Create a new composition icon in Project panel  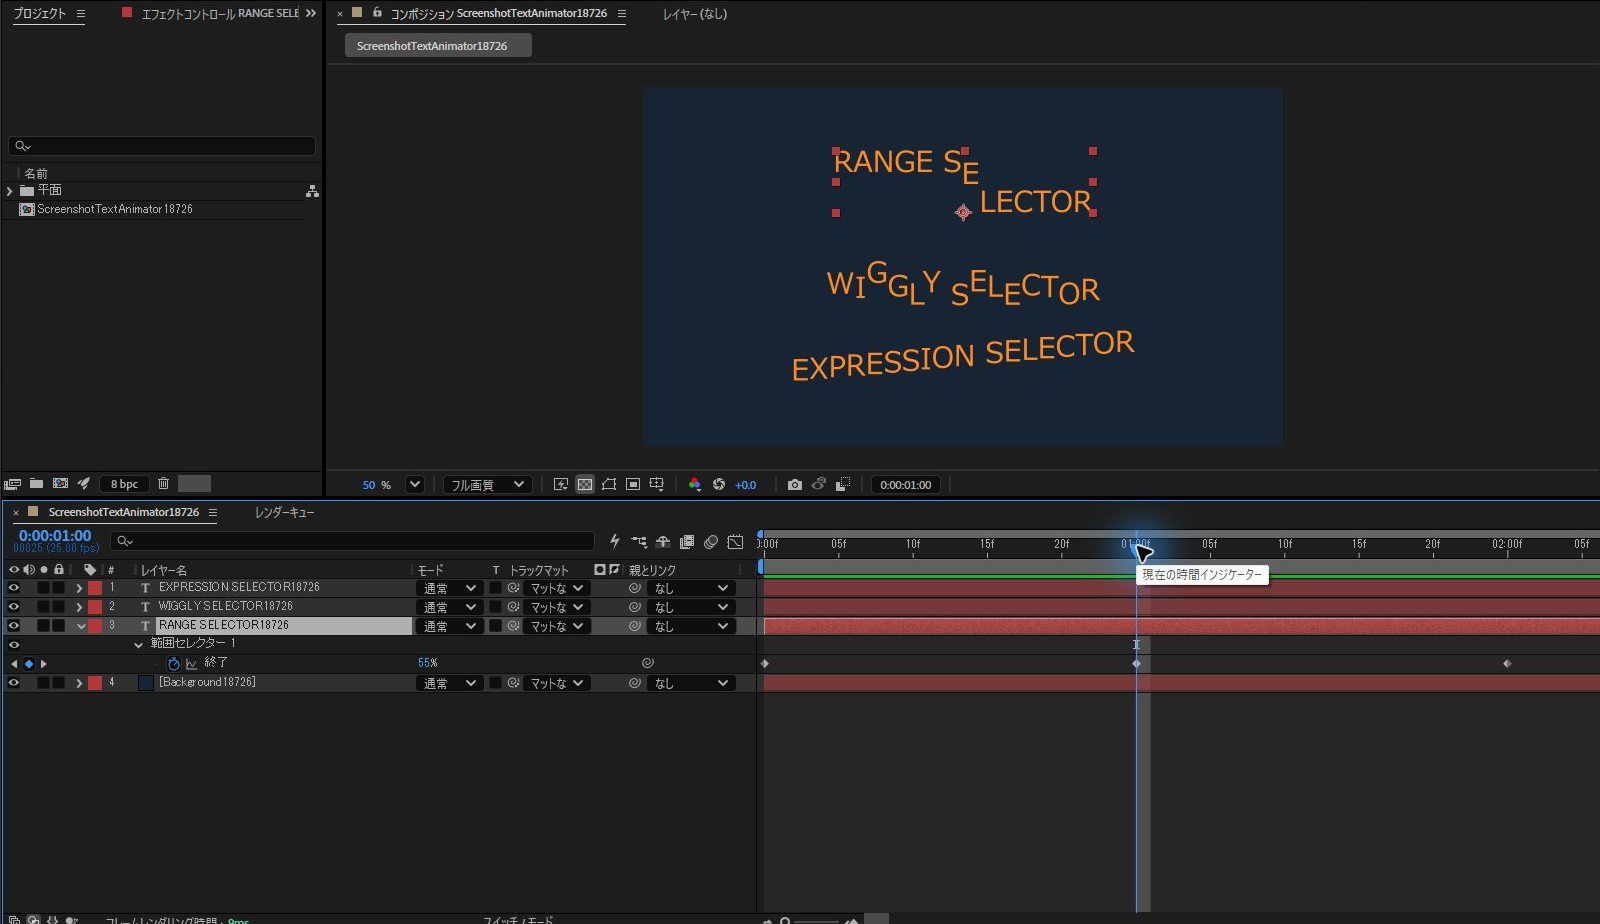(x=60, y=483)
